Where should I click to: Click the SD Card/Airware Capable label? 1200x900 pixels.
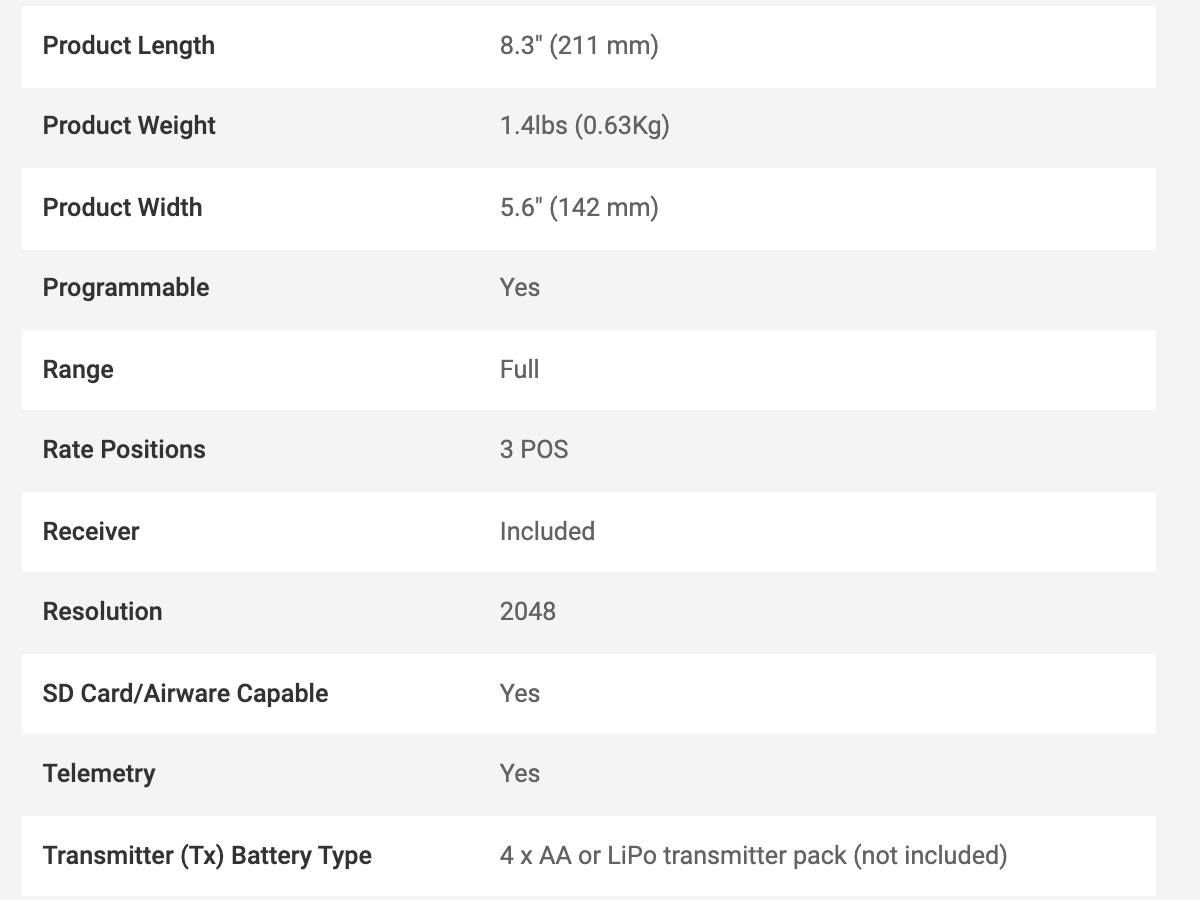[x=185, y=694]
